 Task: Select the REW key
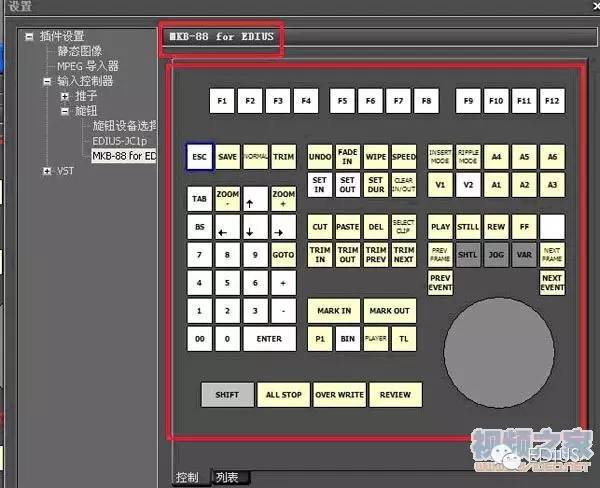[x=496, y=227]
